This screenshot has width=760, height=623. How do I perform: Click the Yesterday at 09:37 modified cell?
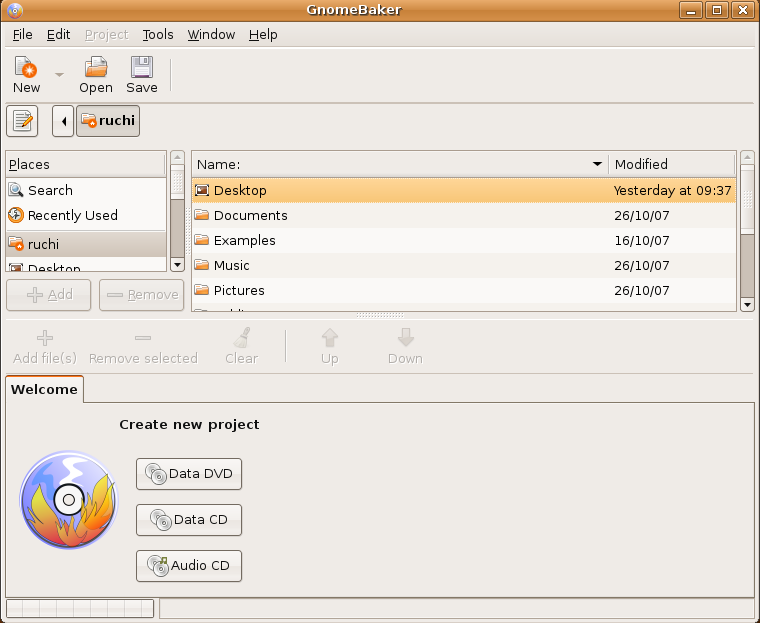pos(672,191)
